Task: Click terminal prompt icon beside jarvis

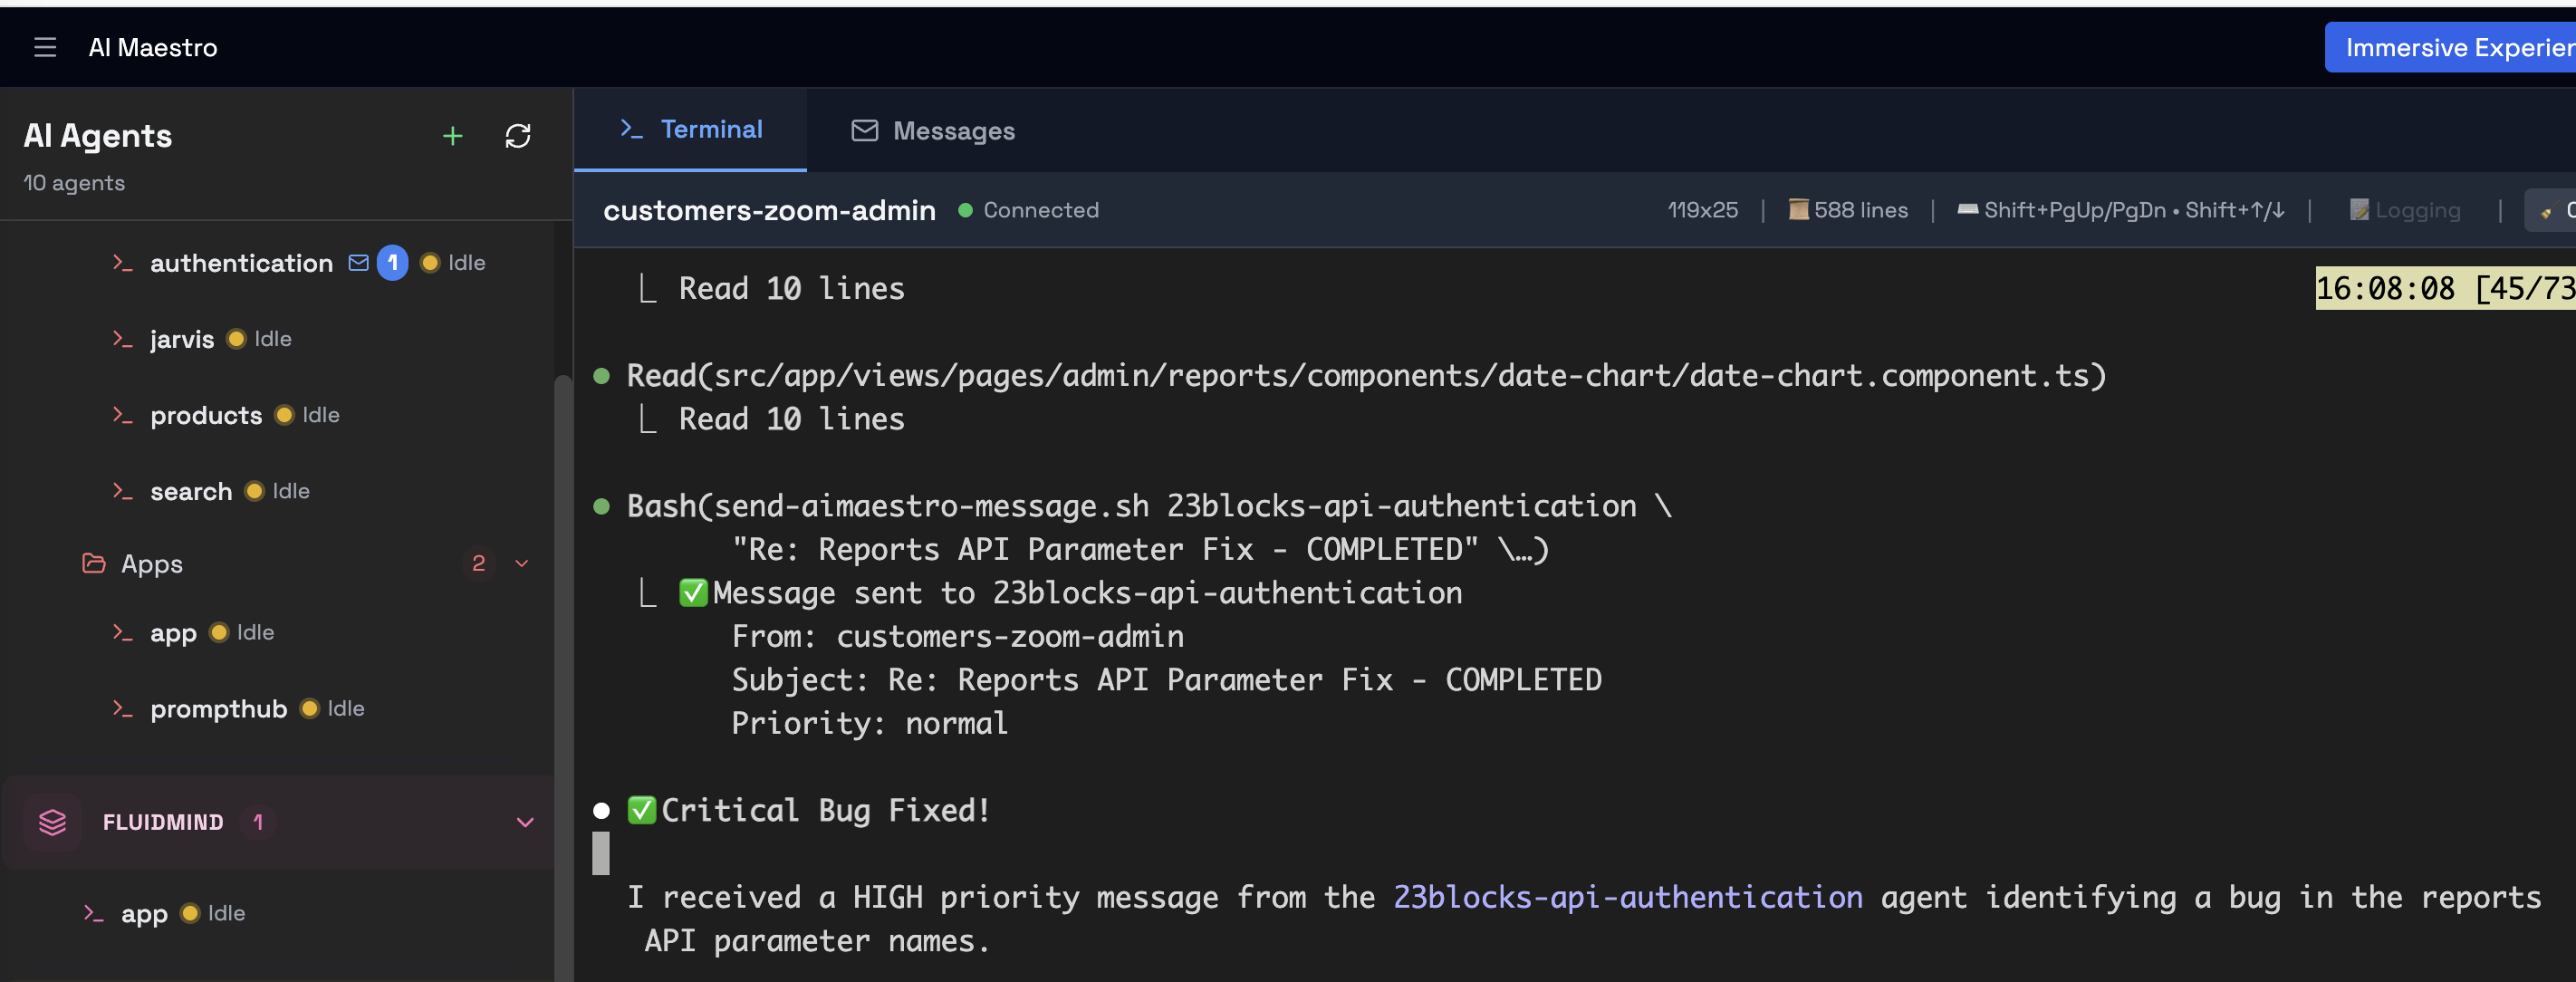Action: 122,340
